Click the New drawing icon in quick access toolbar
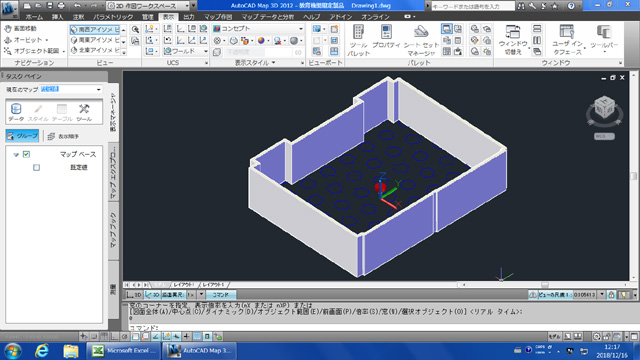 click(x=27, y=6)
